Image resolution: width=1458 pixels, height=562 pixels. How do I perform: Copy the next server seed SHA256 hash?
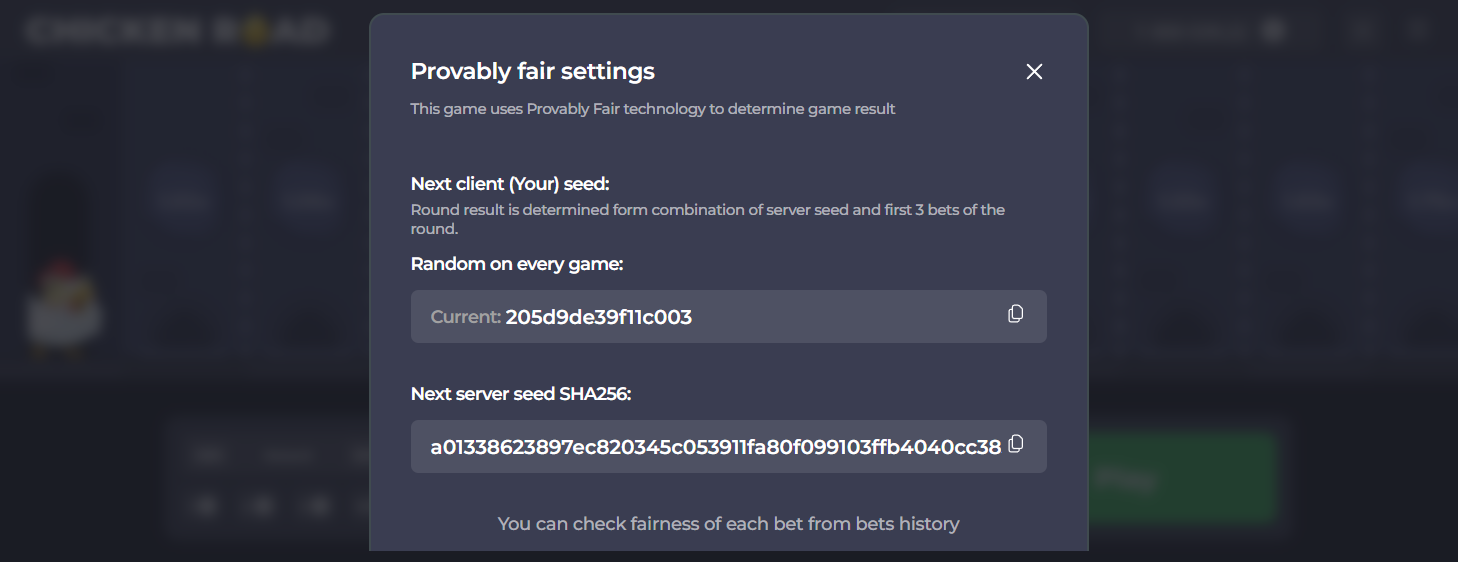click(1015, 444)
